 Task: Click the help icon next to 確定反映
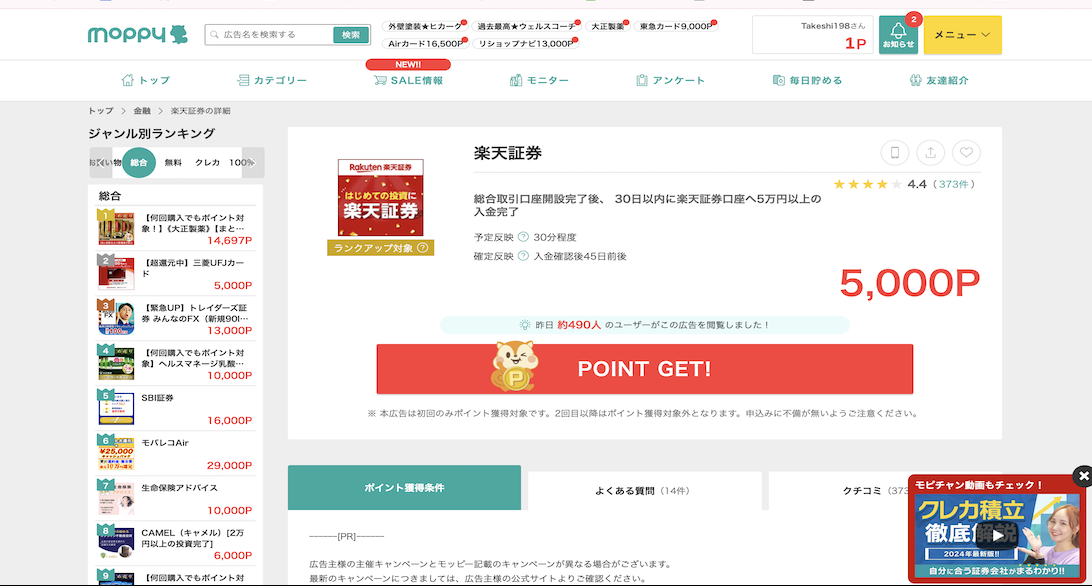coord(523,257)
